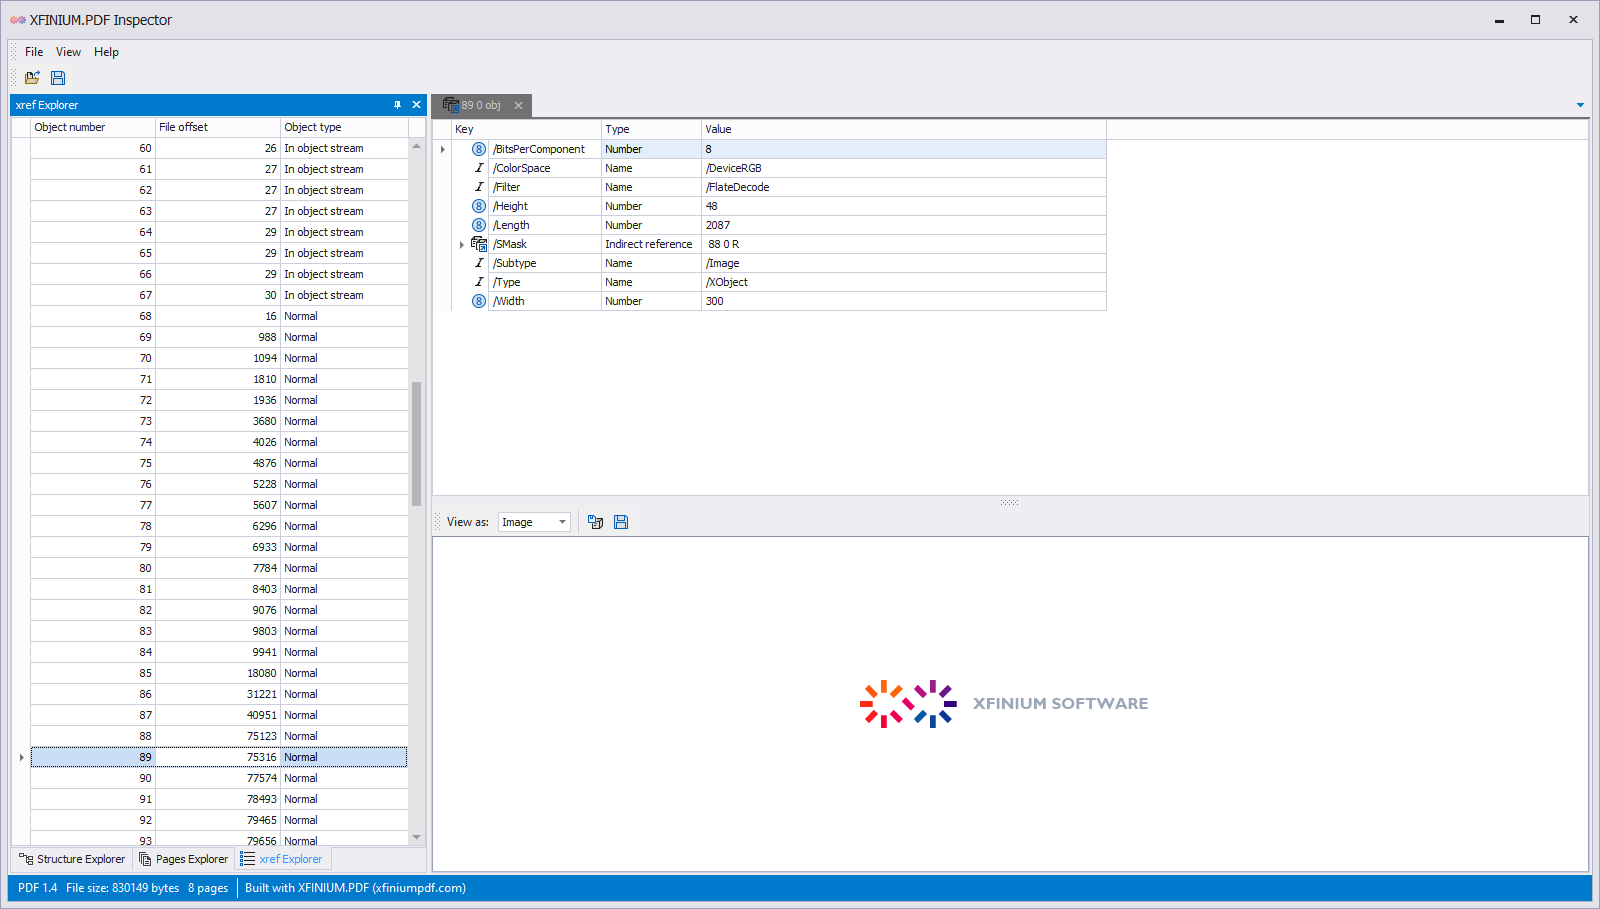The height and width of the screenshot is (909, 1600).
Task: Click the Built with XFINIUM.PDF status text
Action: pyautogui.click(x=355, y=888)
